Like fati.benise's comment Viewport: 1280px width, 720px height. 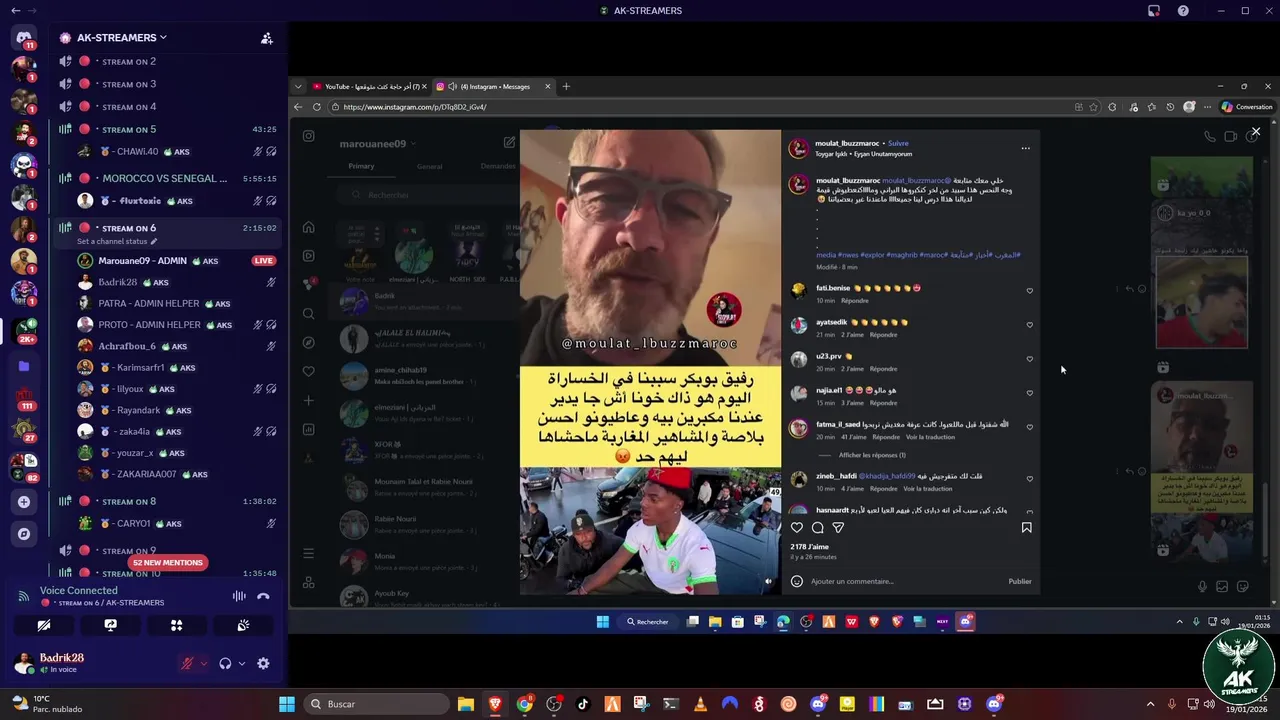tap(1030, 291)
